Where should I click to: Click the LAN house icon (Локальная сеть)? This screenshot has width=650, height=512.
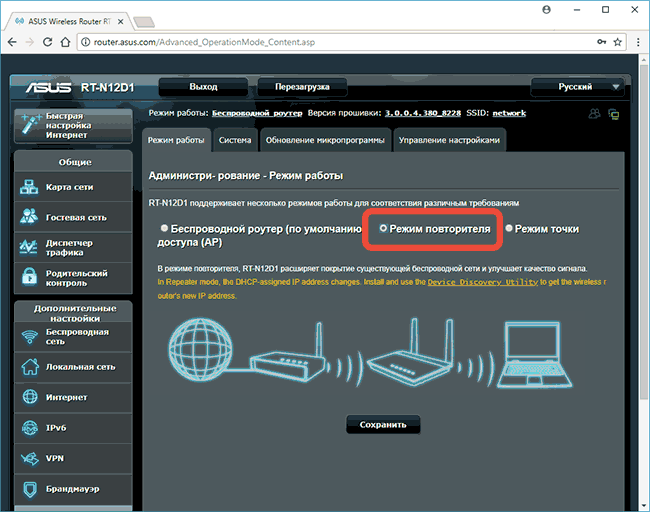pyautogui.click(x=30, y=367)
